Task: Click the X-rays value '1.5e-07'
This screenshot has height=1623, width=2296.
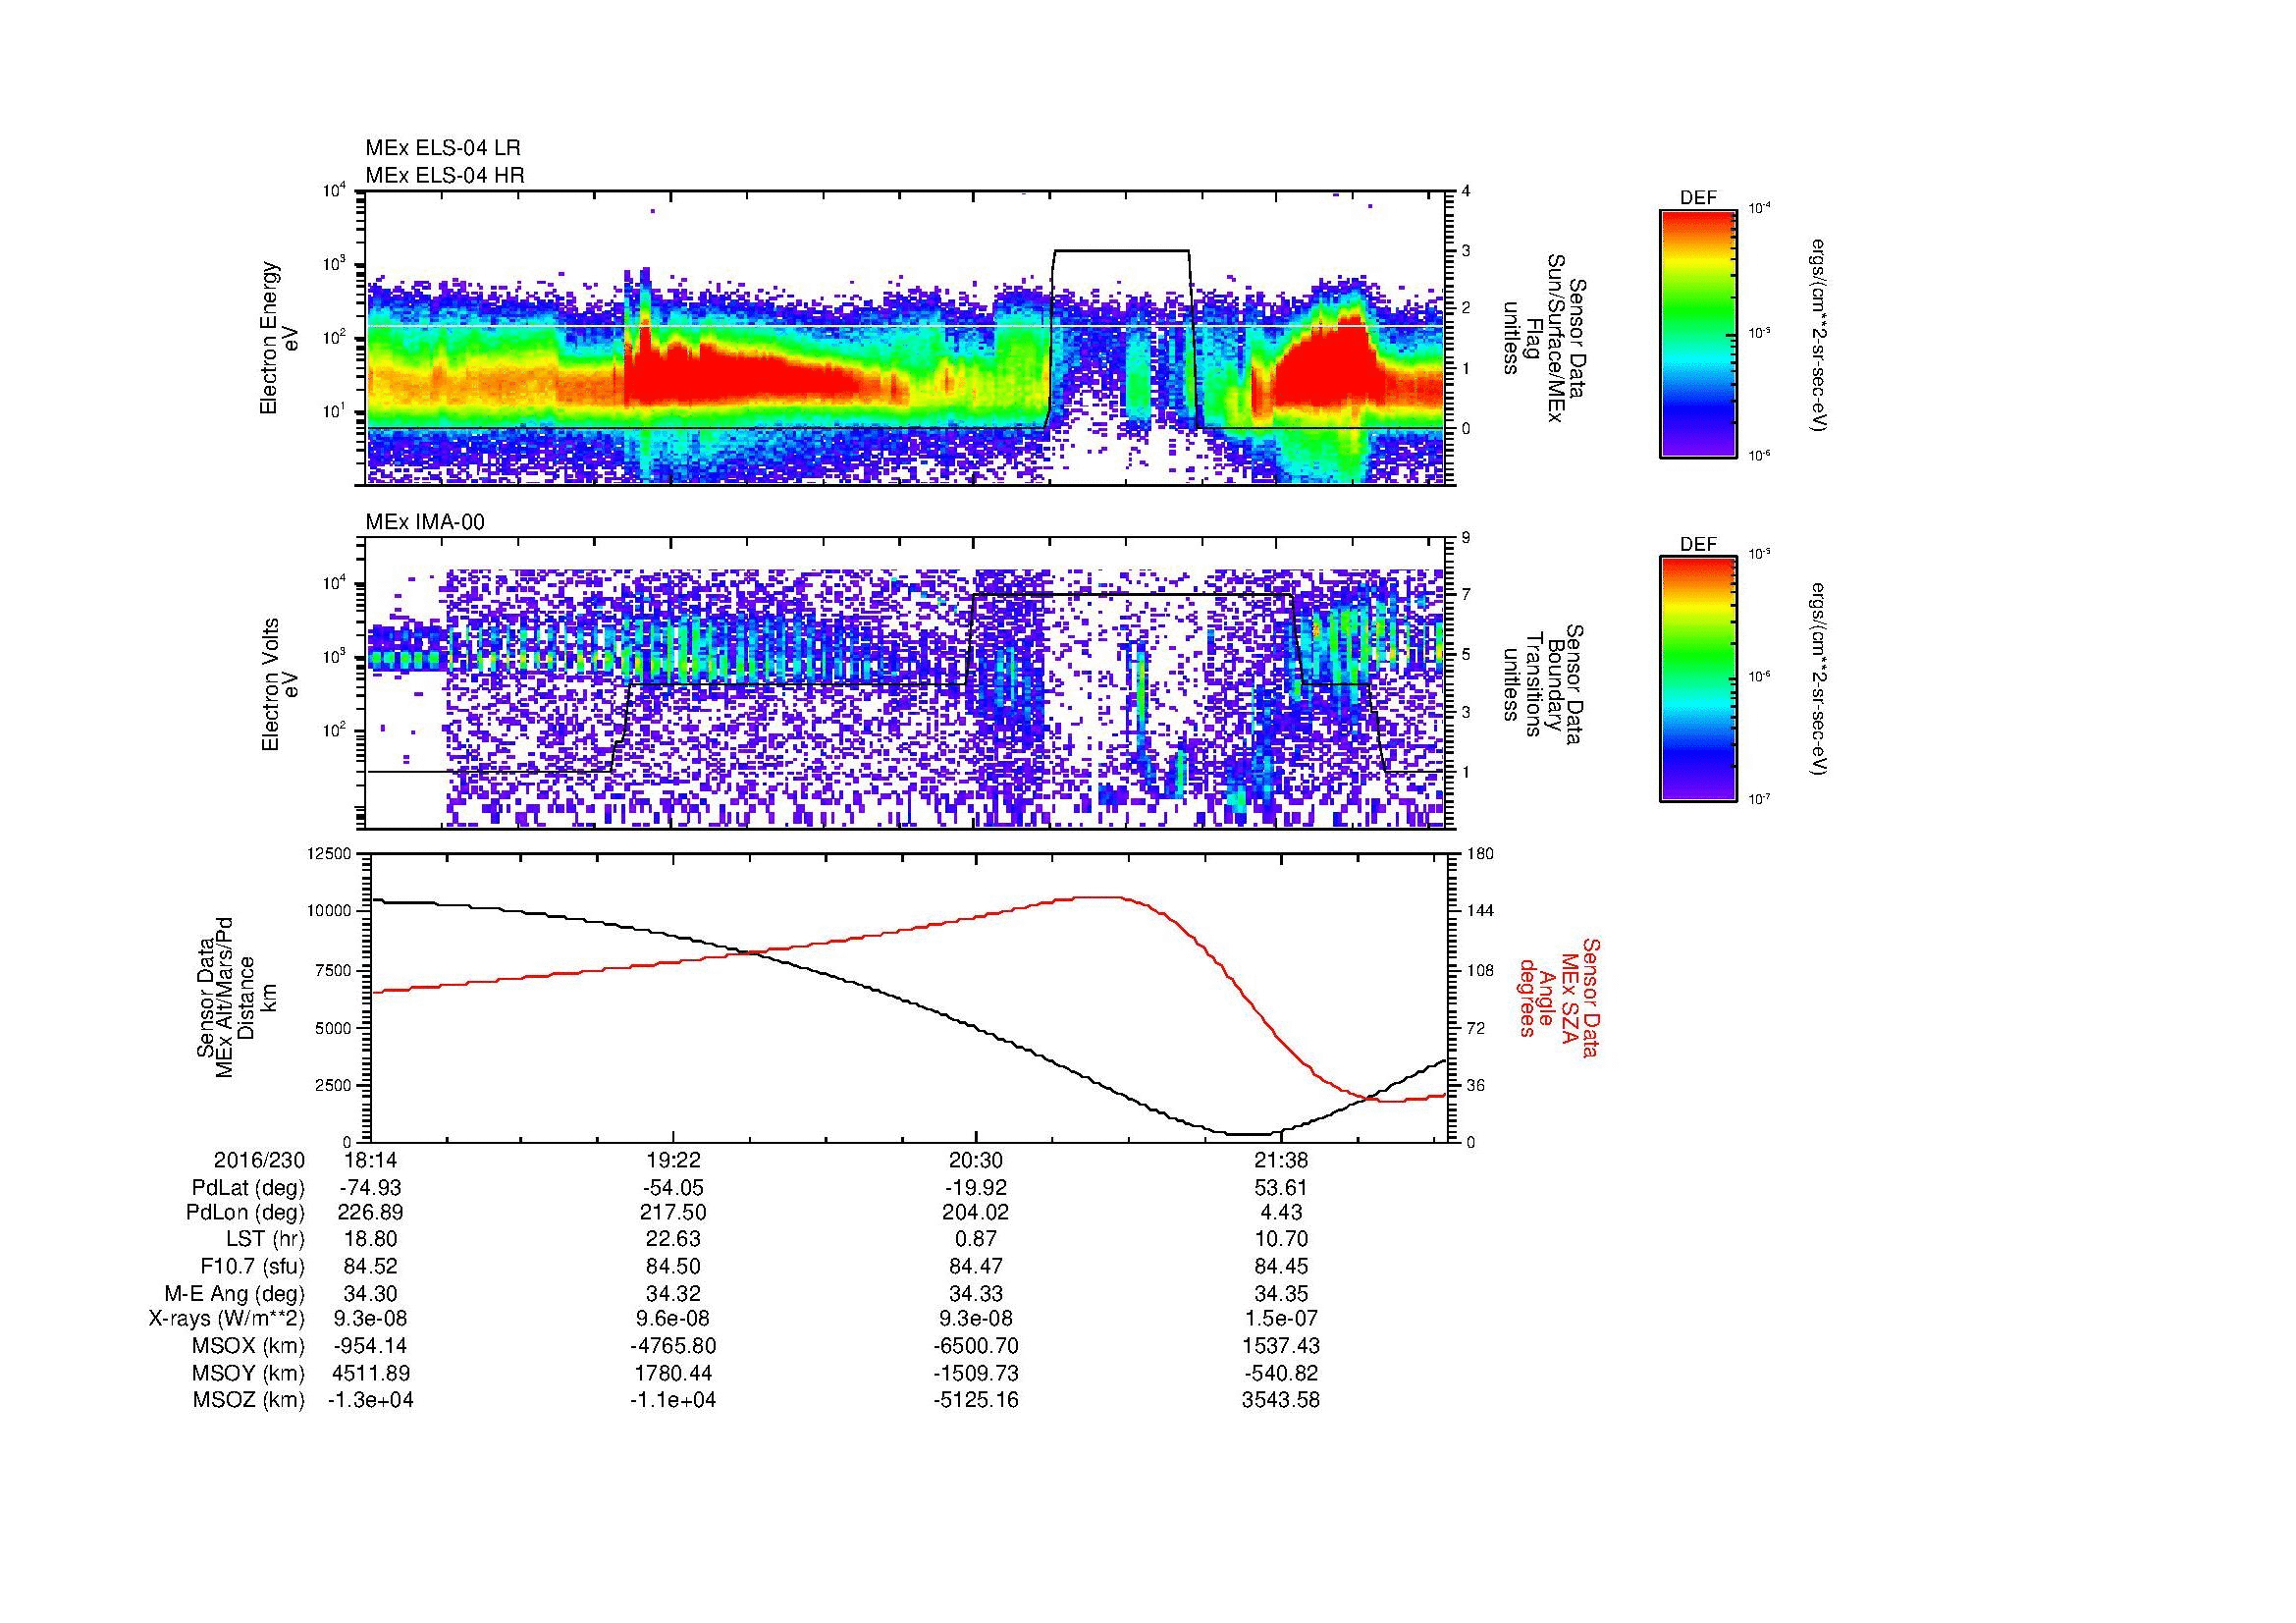Action: click(x=1281, y=1319)
